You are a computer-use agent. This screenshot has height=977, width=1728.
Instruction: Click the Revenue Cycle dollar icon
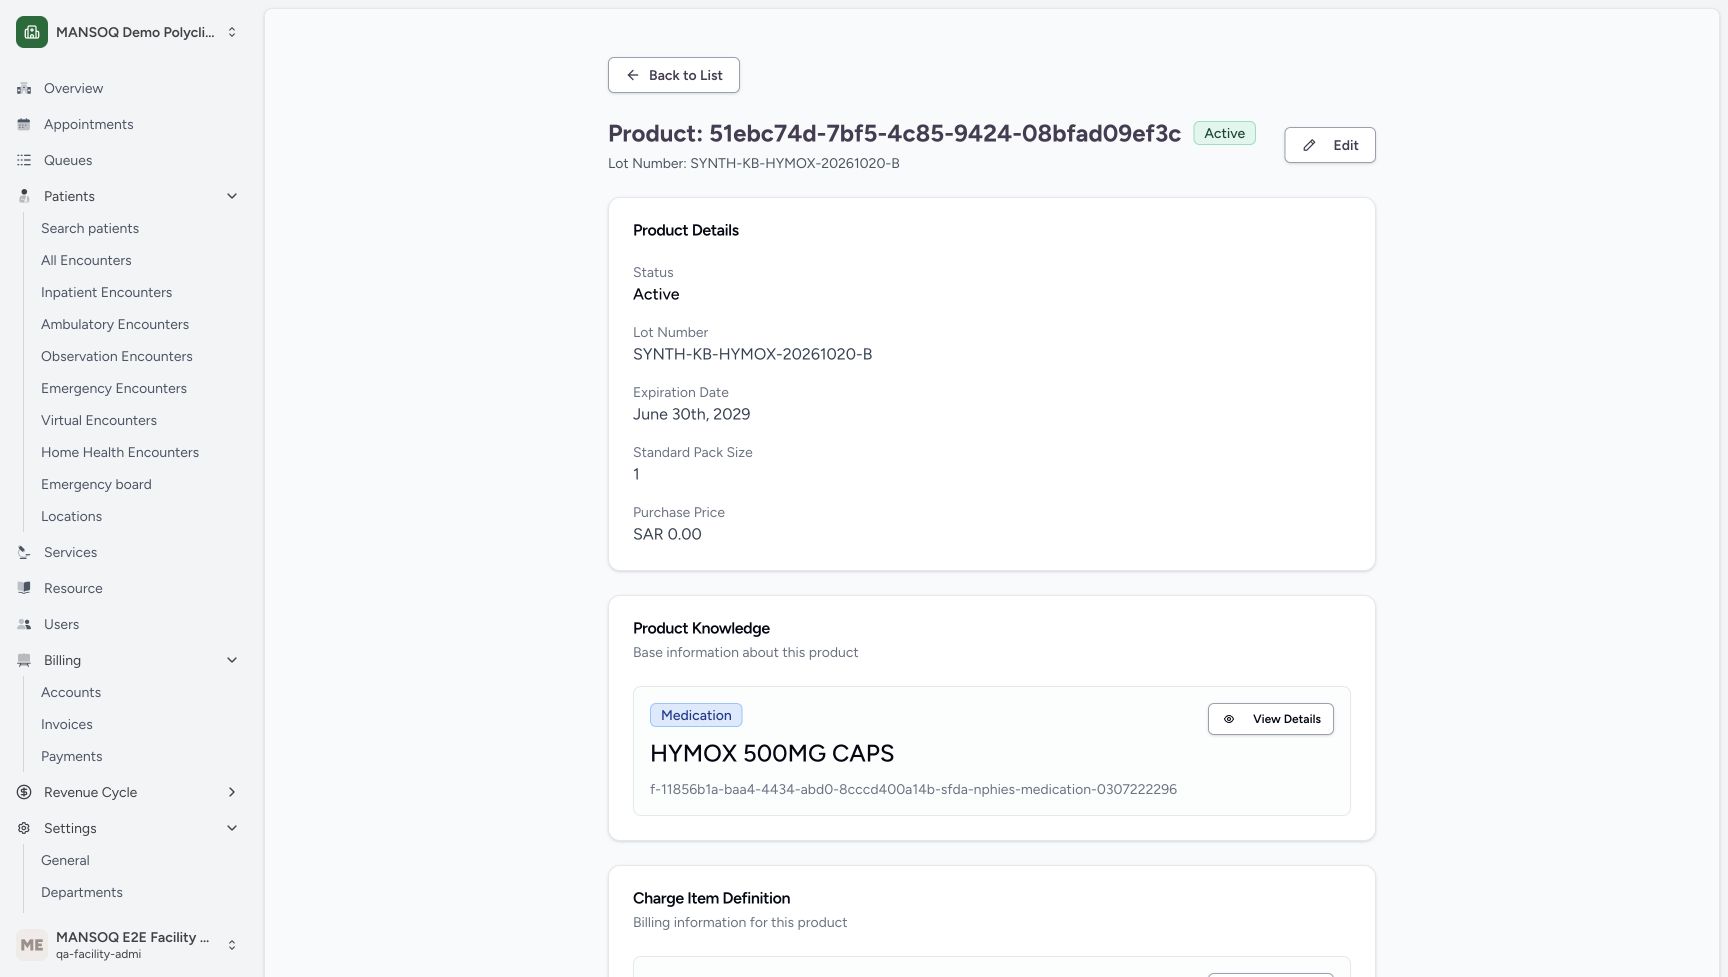click(x=24, y=792)
